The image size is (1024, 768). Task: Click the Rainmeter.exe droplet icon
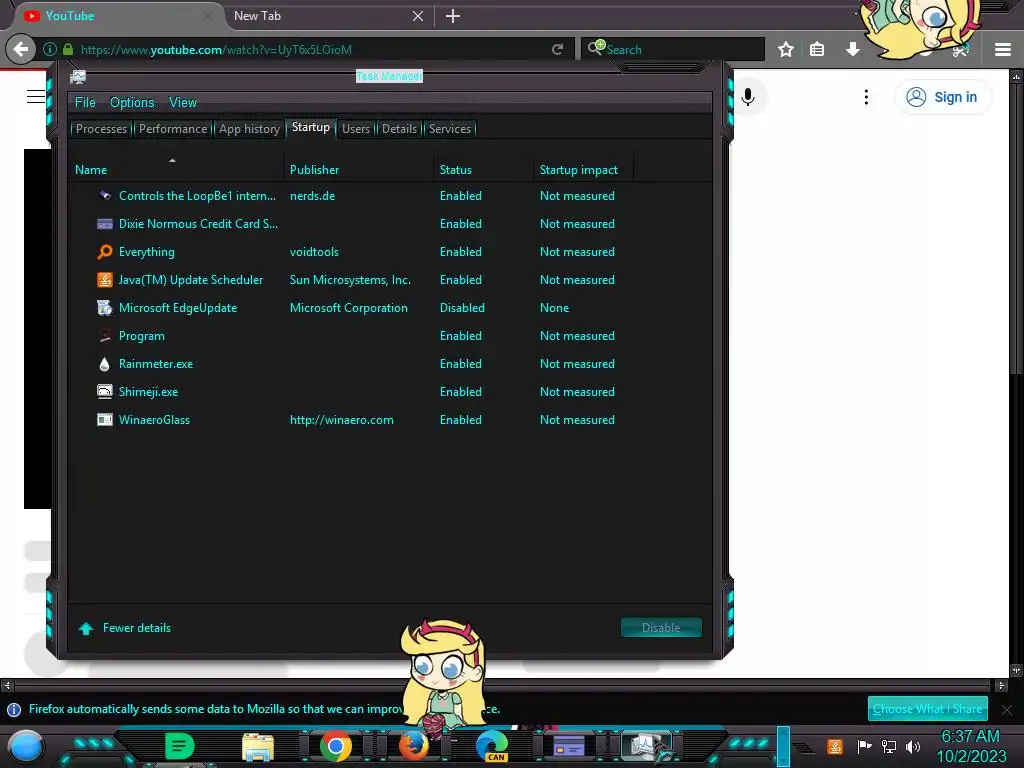(104, 364)
